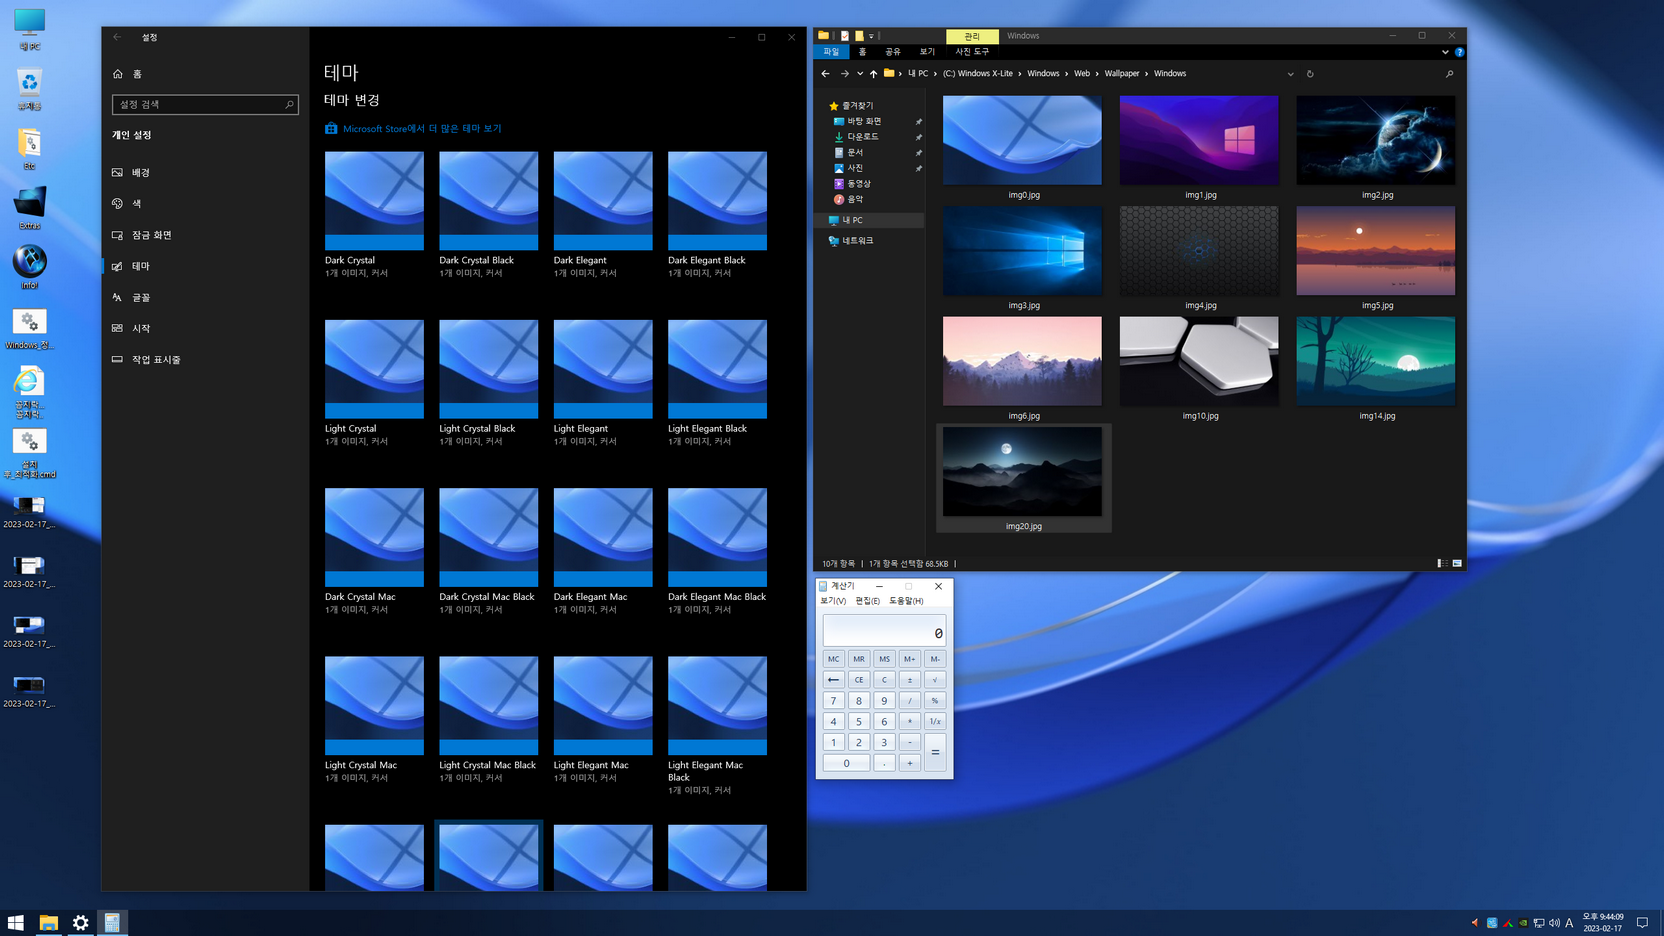This screenshot has height=936, width=1664.
Task: Click the square root button in Calculator
Action: coord(935,680)
